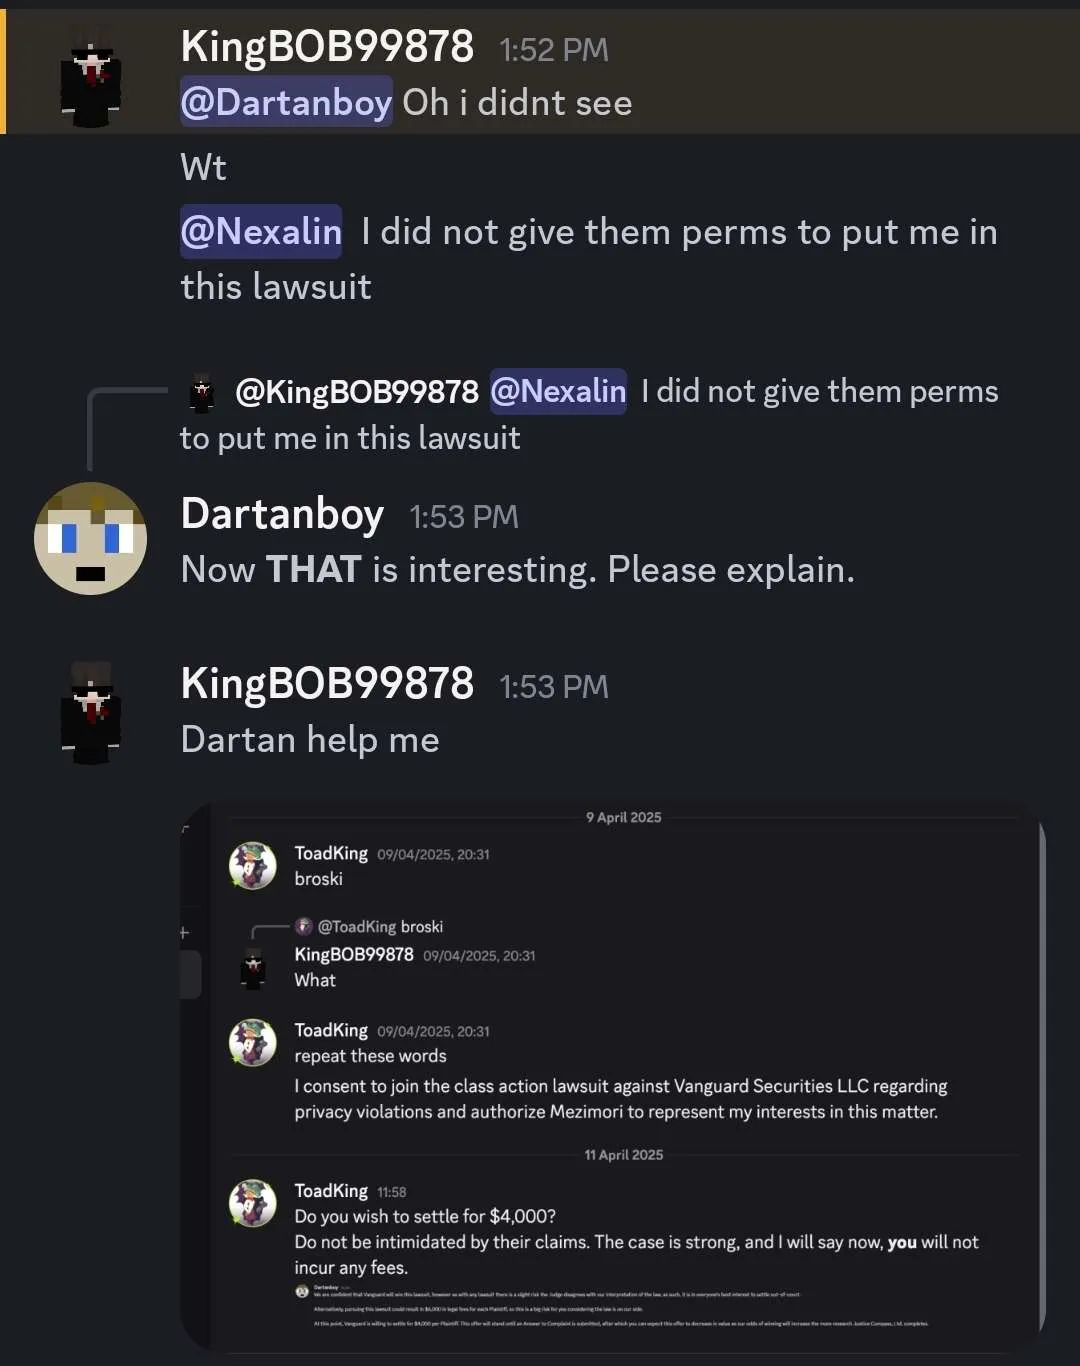The height and width of the screenshot is (1366, 1080).
Task: Click the @KingBOB99878 name in the reply preview
Action: tap(357, 392)
